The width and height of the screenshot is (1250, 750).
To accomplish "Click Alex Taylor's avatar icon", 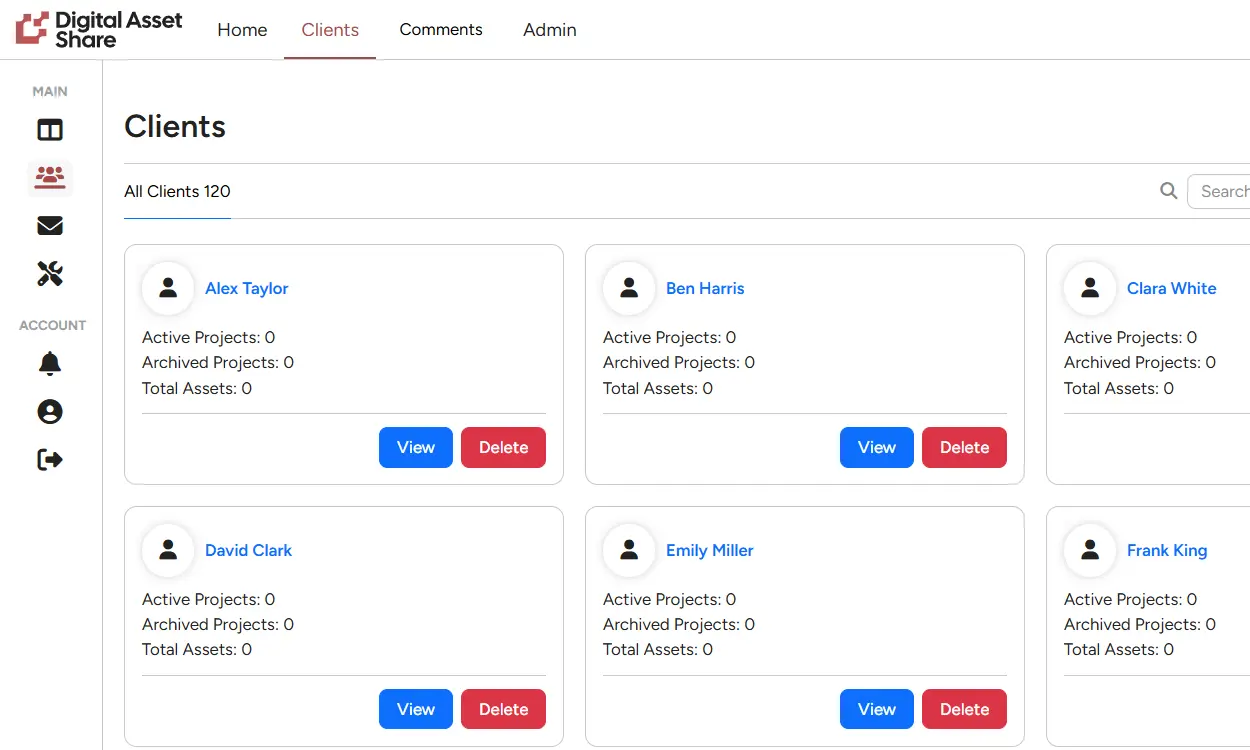I will (x=168, y=288).
